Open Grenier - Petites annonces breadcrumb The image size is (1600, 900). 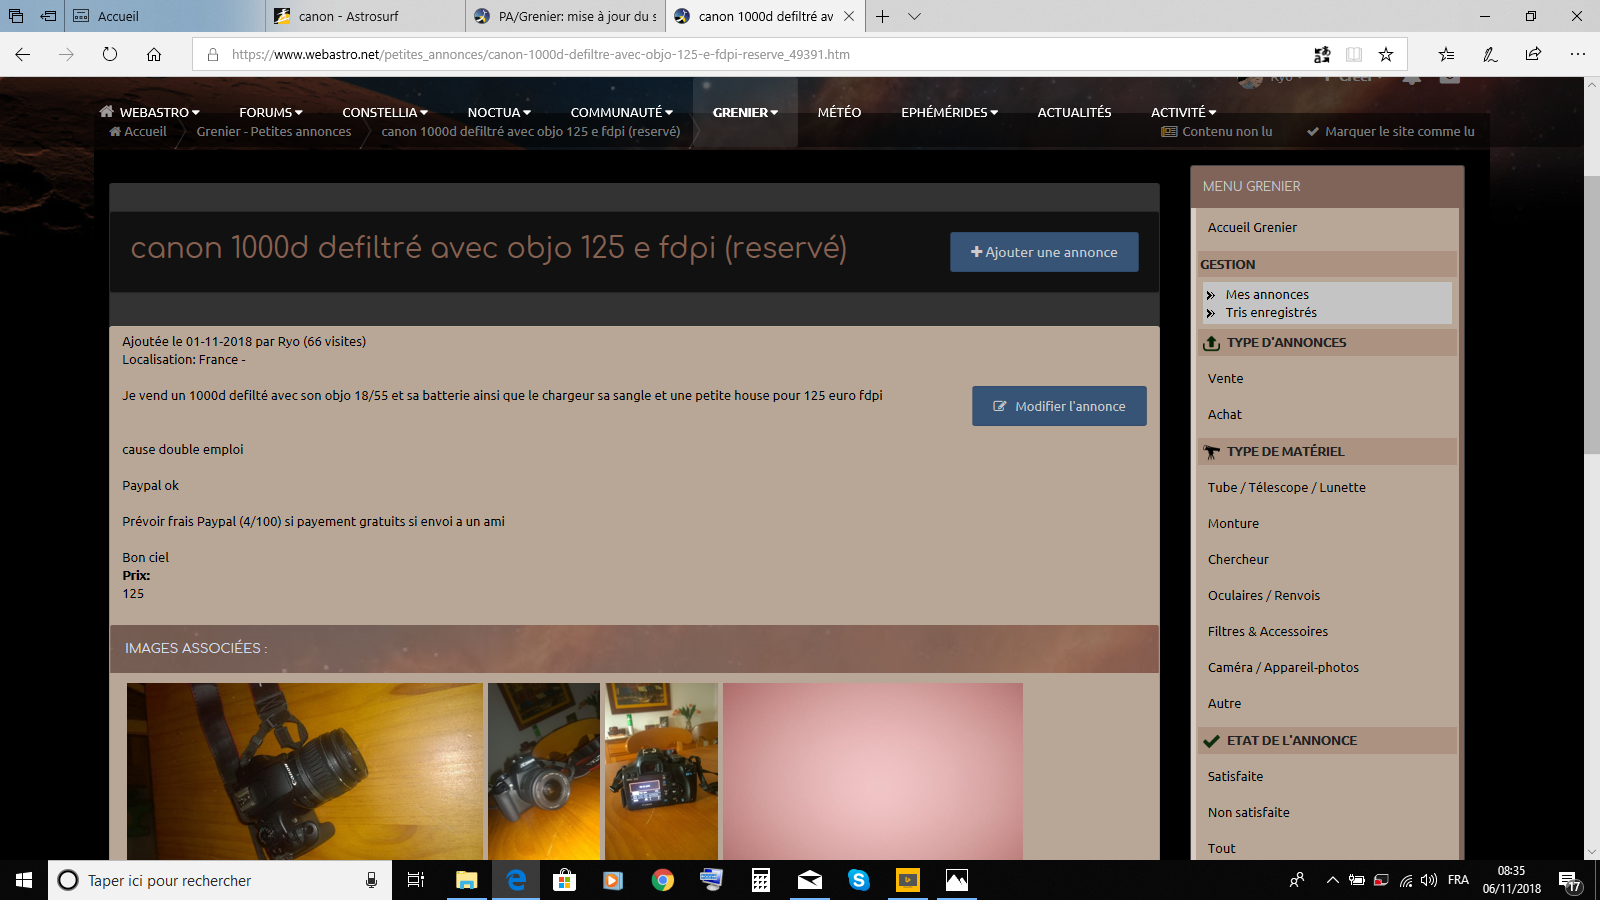click(274, 131)
